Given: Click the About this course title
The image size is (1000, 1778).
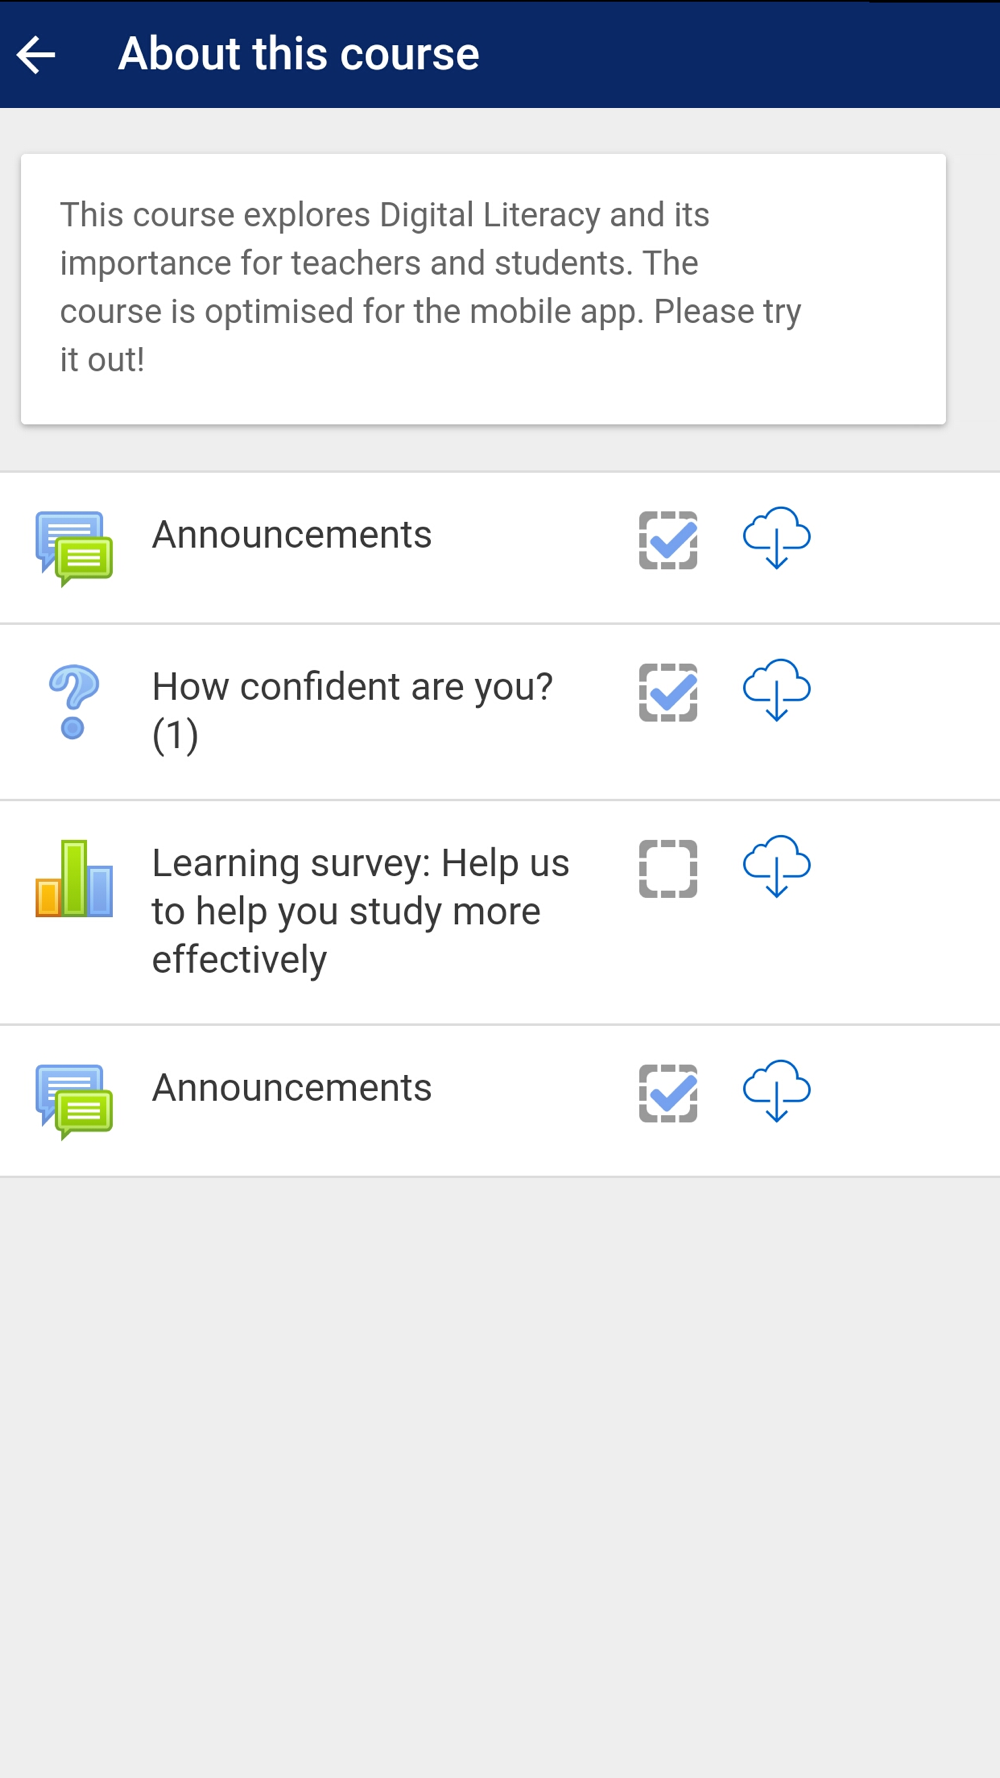Looking at the screenshot, I should point(299,54).
